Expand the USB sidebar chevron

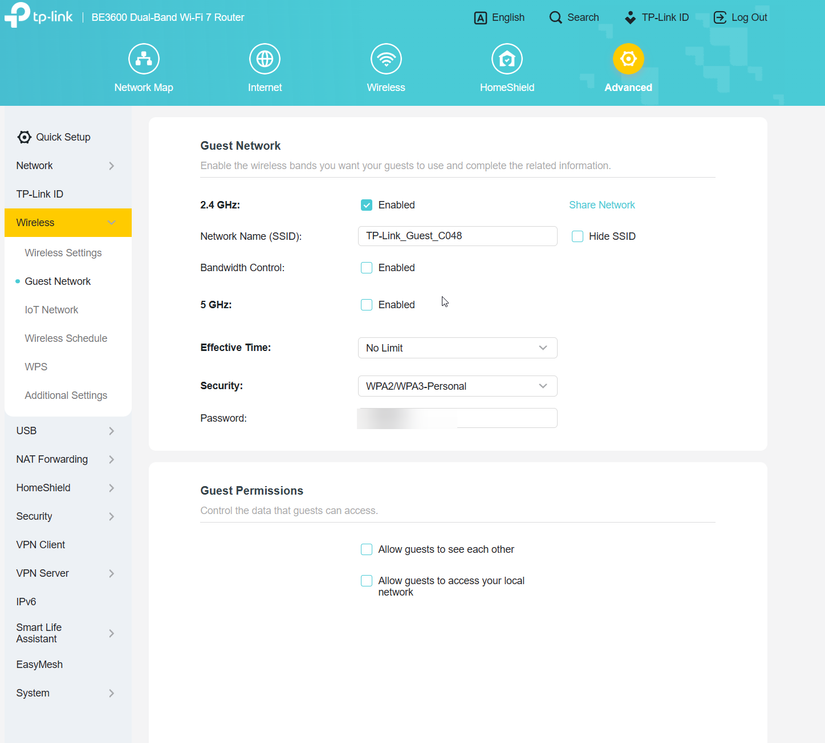coord(112,431)
